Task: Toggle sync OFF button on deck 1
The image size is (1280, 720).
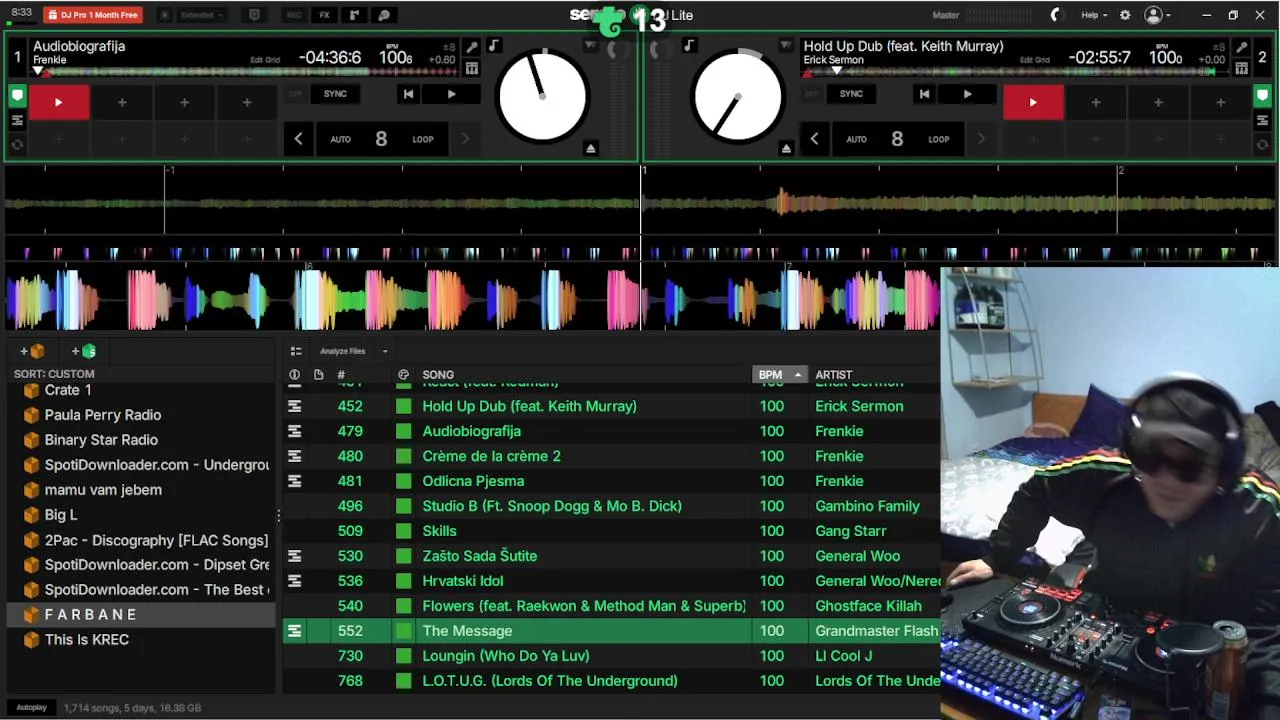Action: pyautogui.click(x=295, y=94)
